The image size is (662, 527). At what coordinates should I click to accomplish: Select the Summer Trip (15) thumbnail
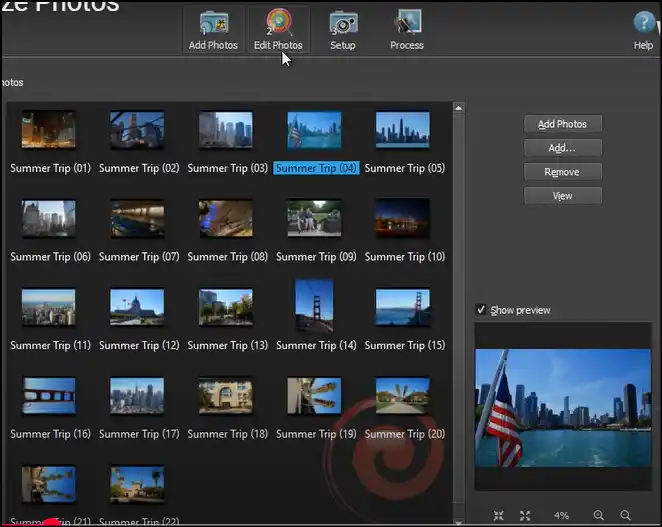coord(403,307)
